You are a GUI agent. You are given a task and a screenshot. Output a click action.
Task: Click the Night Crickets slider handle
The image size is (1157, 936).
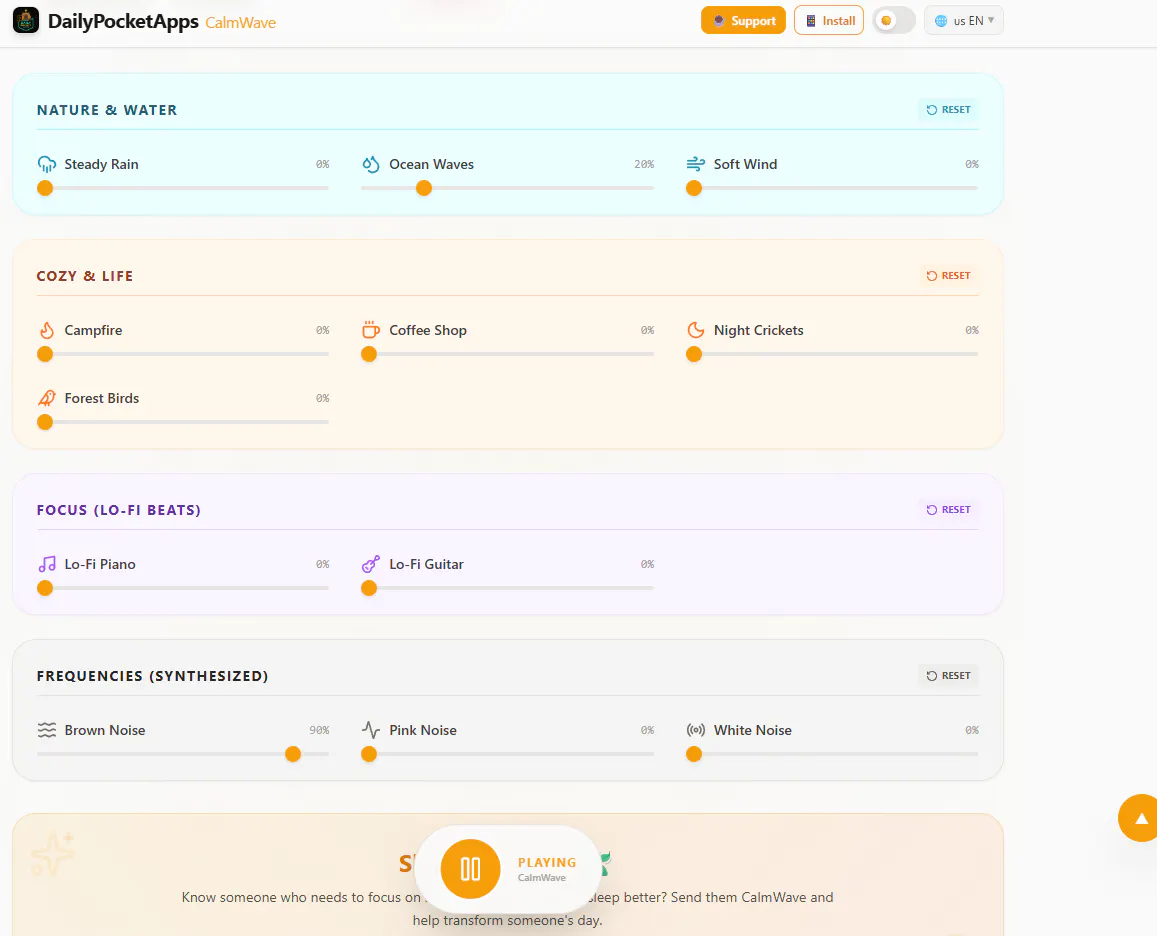pos(694,354)
